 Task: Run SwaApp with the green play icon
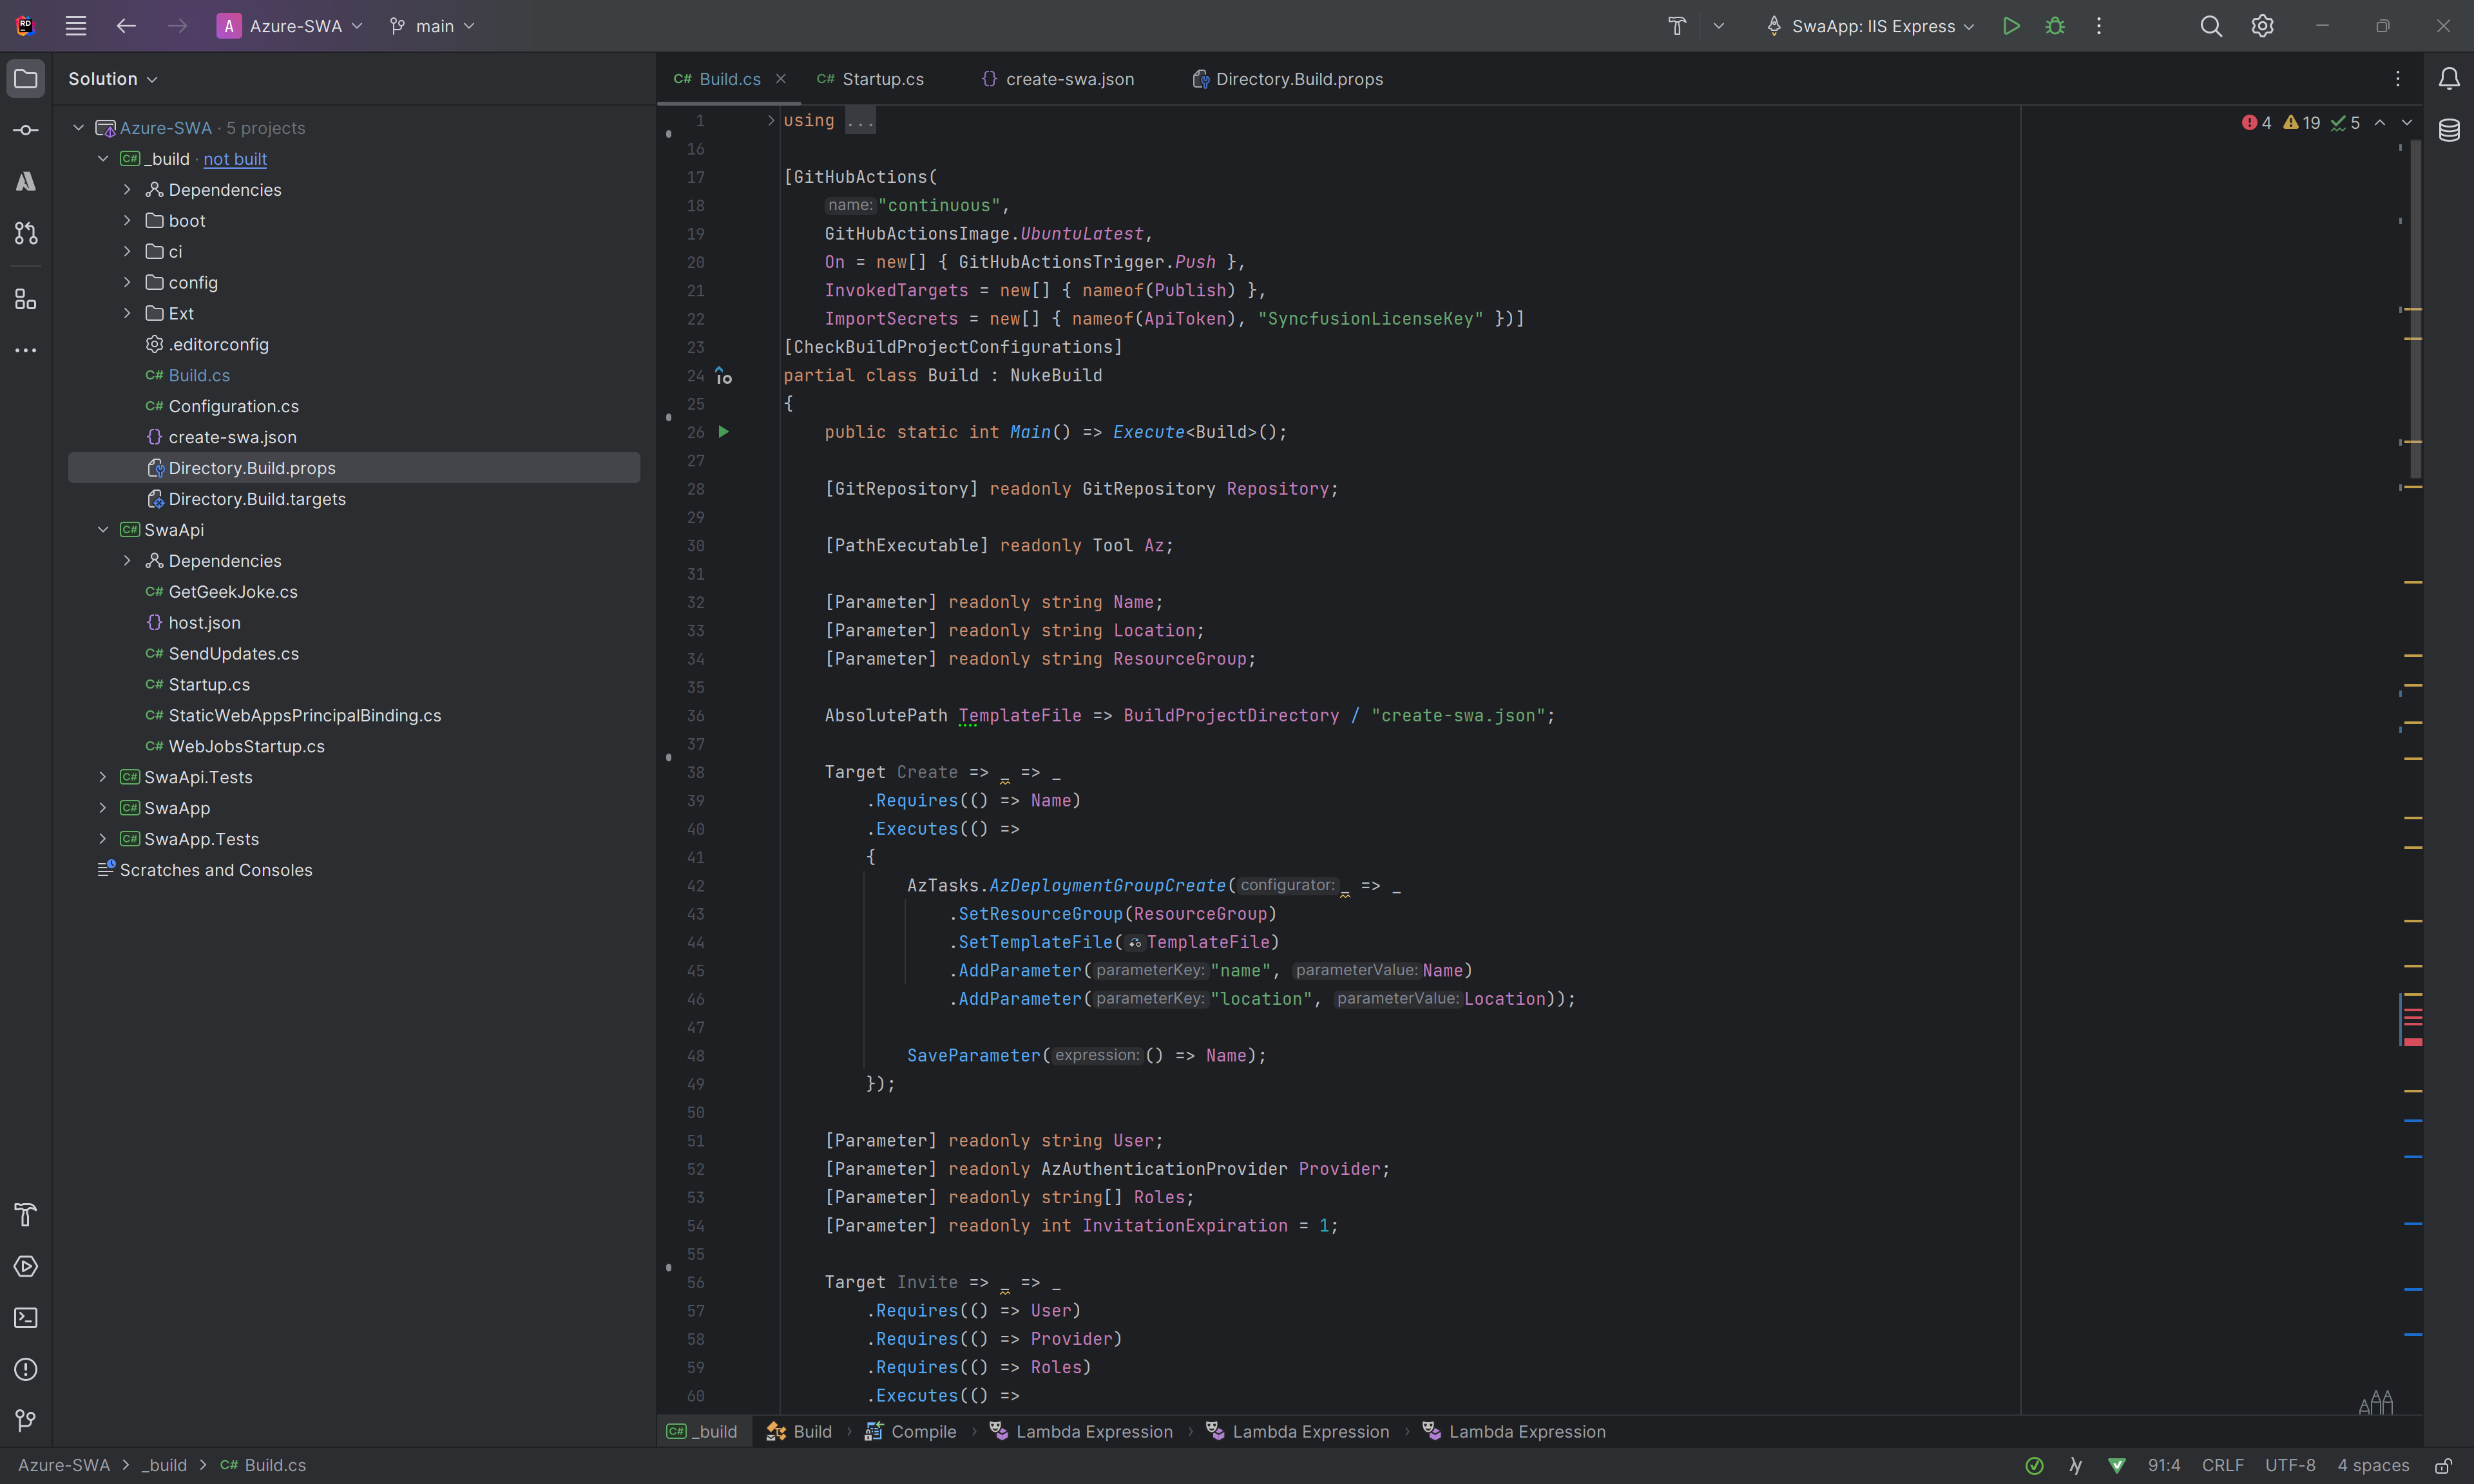2011,26
